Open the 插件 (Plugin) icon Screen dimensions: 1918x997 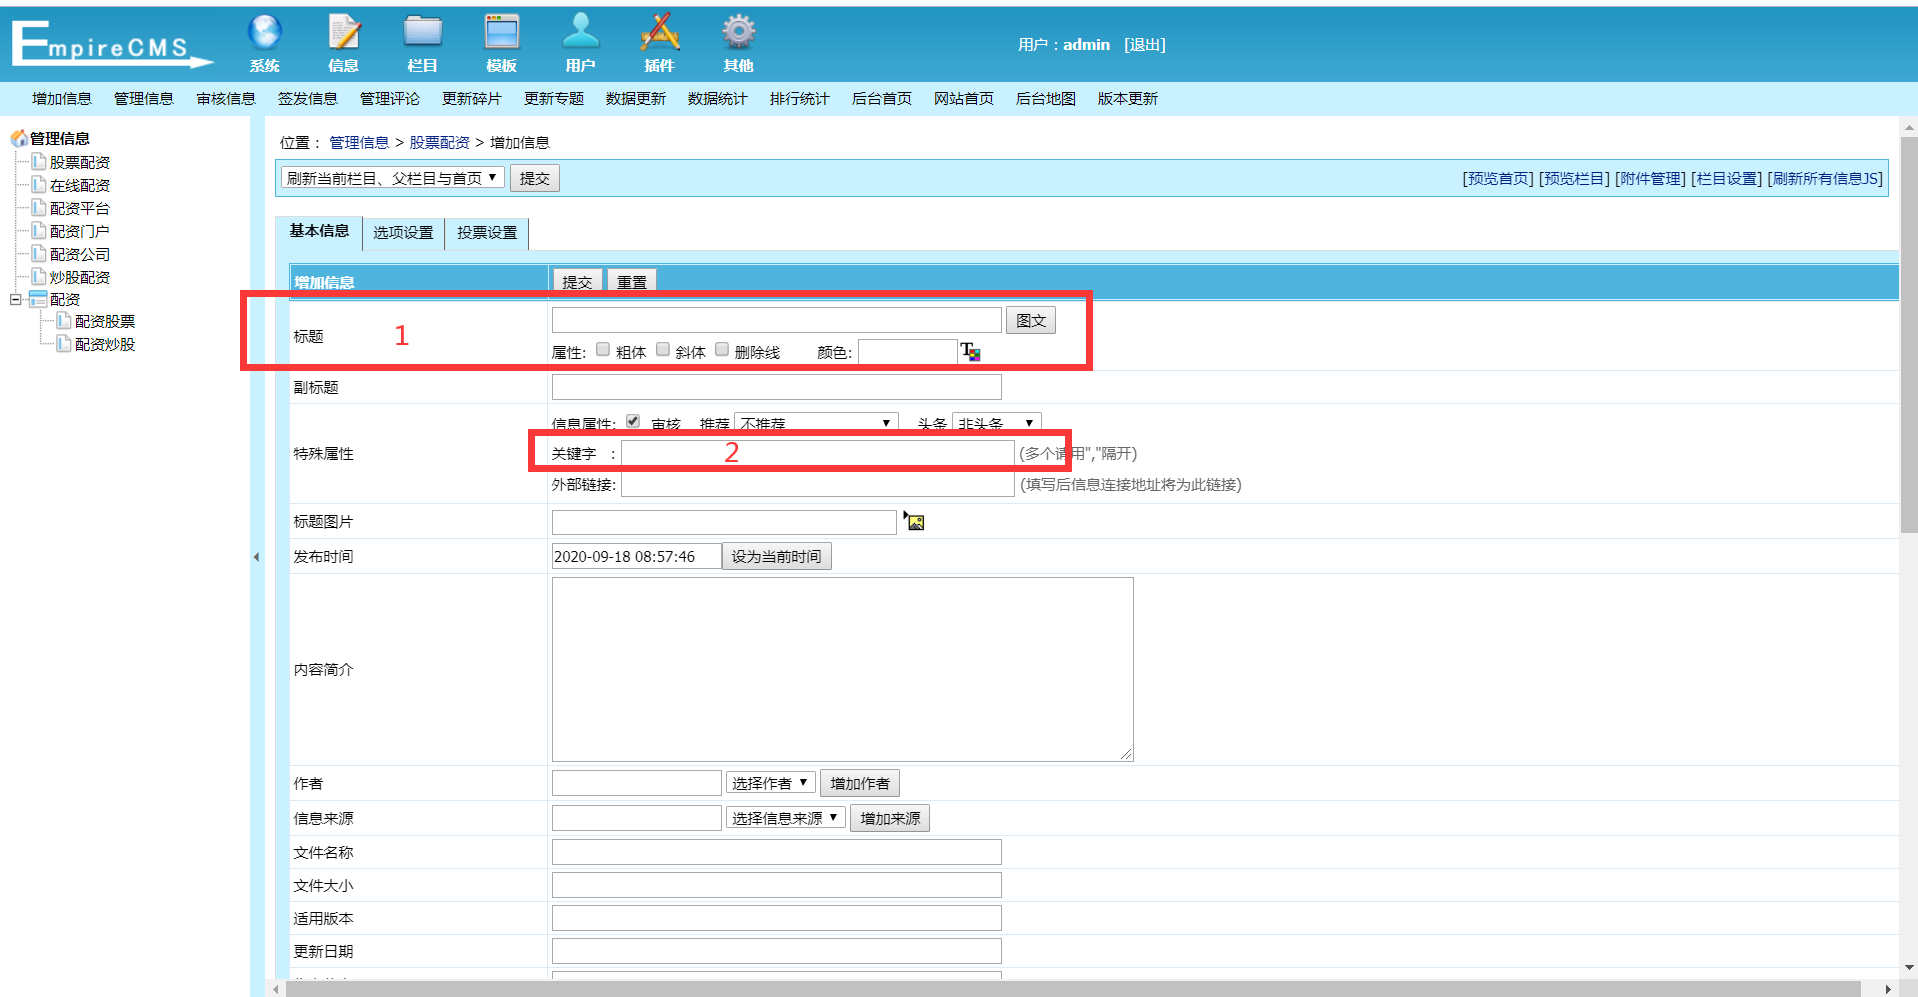(x=659, y=43)
